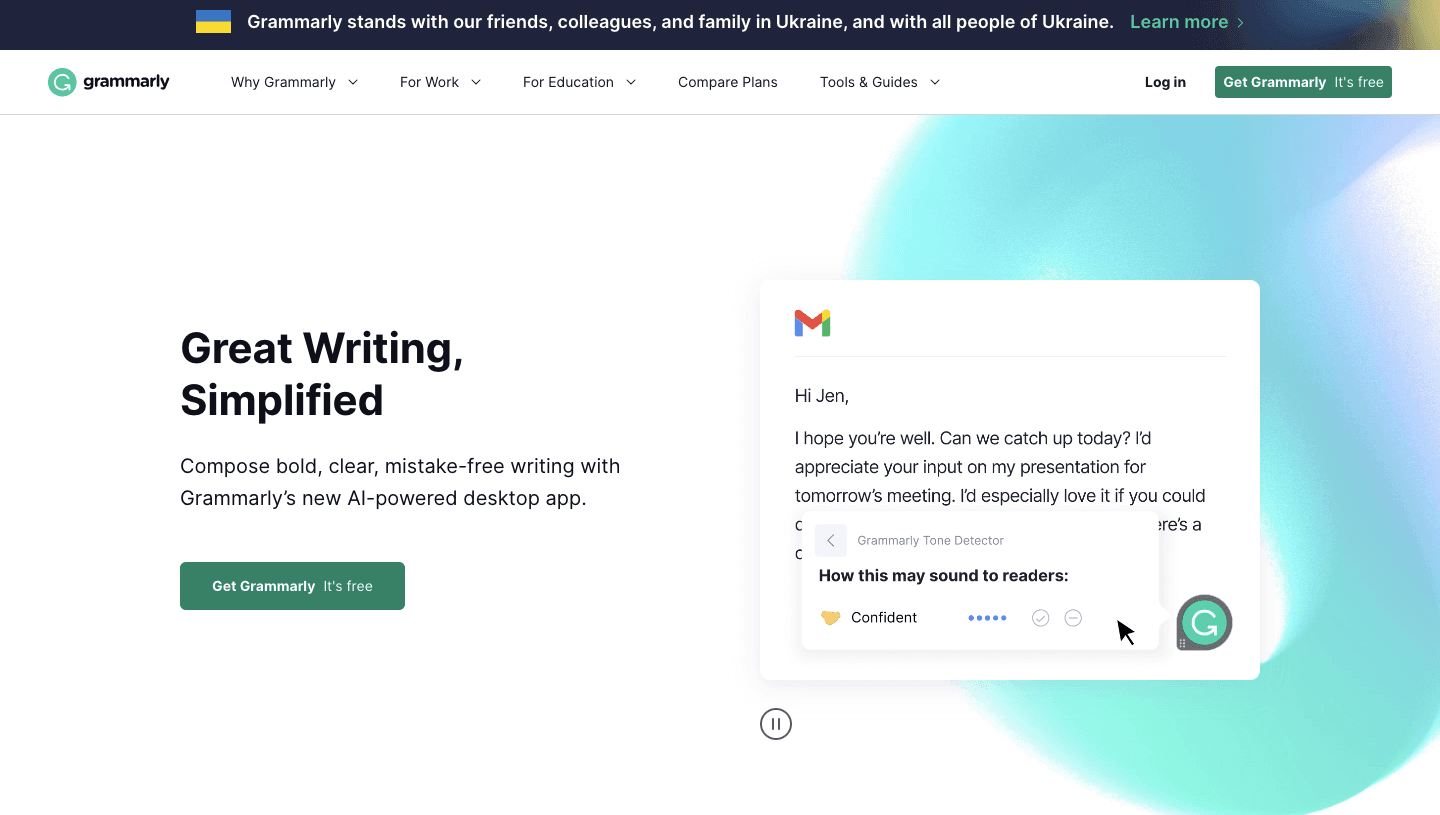This screenshot has width=1440, height=815.
Task: Expand the Tools & Guides dropdown
Action: [879, 82]
